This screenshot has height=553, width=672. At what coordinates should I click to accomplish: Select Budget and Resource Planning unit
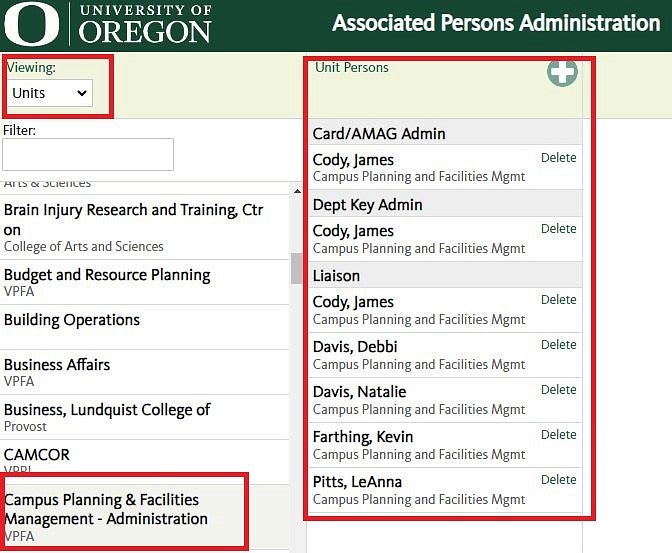145,283
